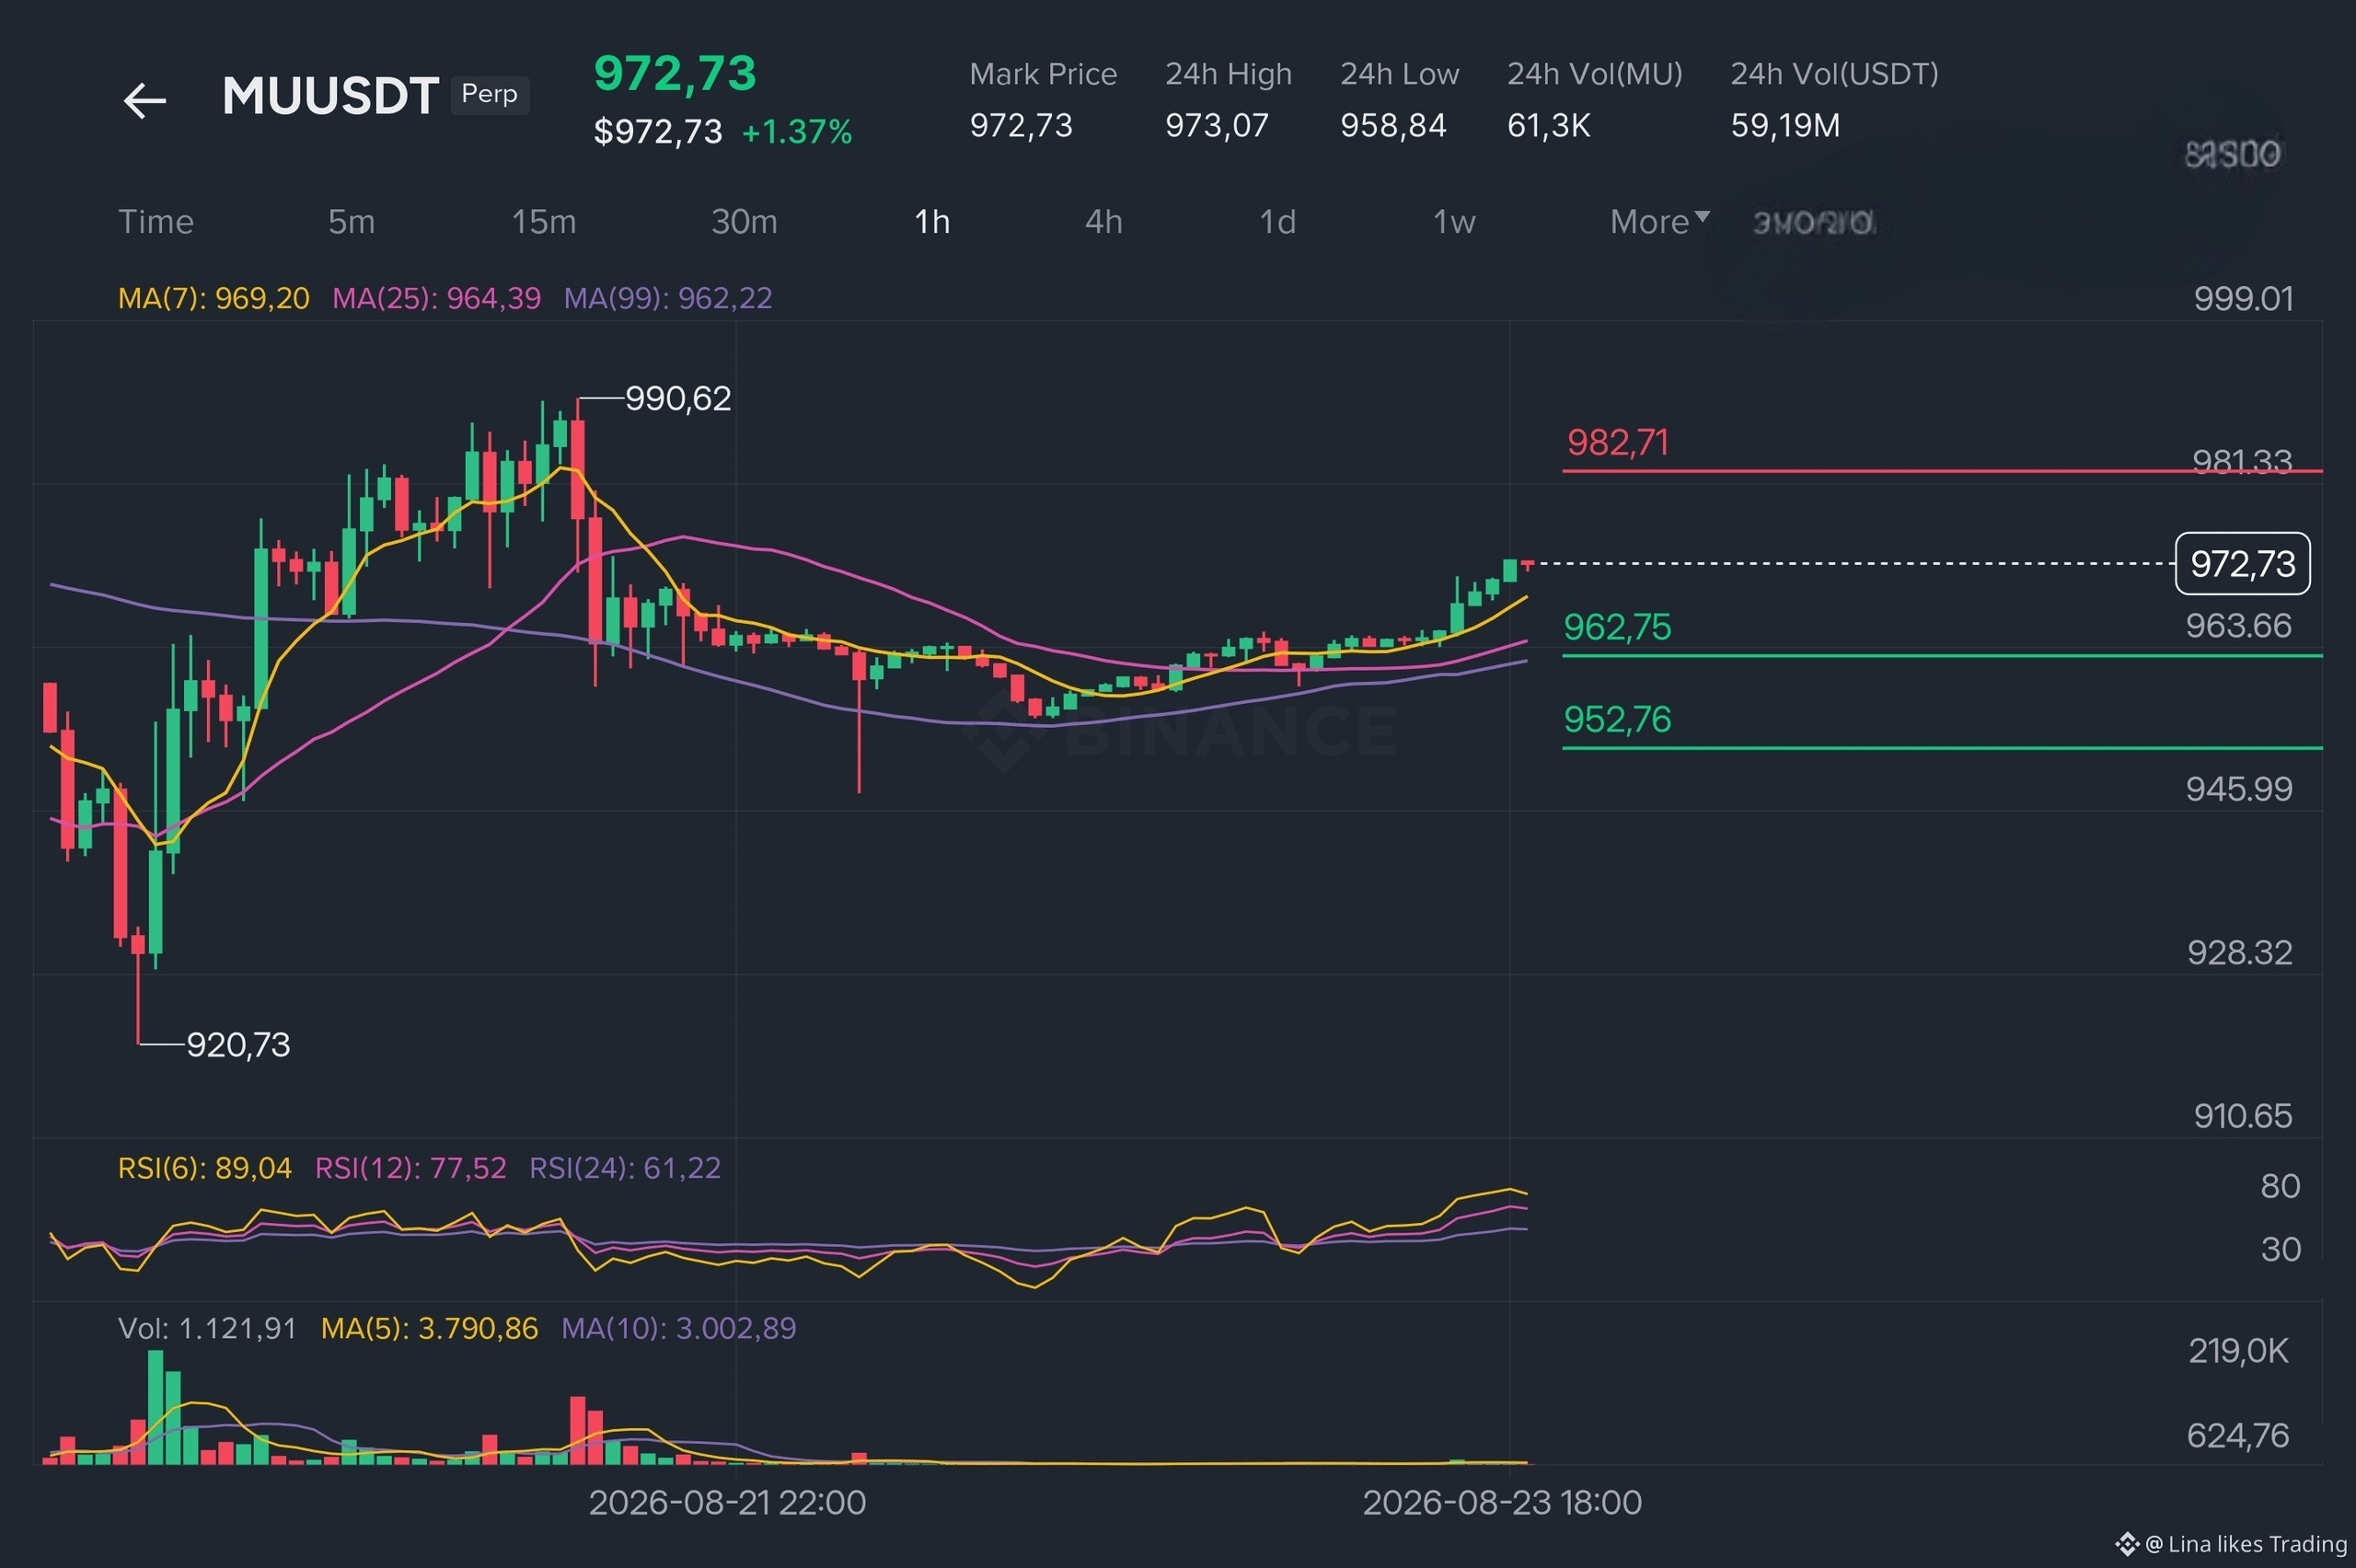Switch to the 30m interval
Screen dimensions: 2356x1568
coord(744,221)
